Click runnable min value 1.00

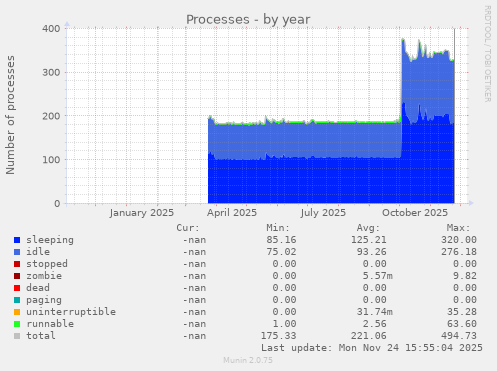tap(284, 324)
